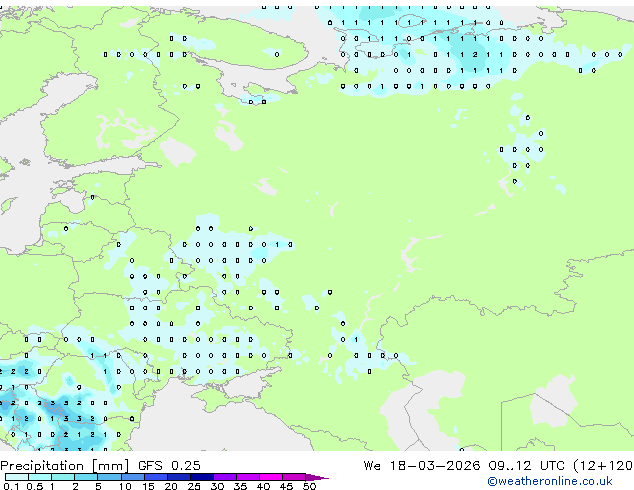
Task: Pick the 15–20 mm blue legend swatch
Action: (155, 477)
